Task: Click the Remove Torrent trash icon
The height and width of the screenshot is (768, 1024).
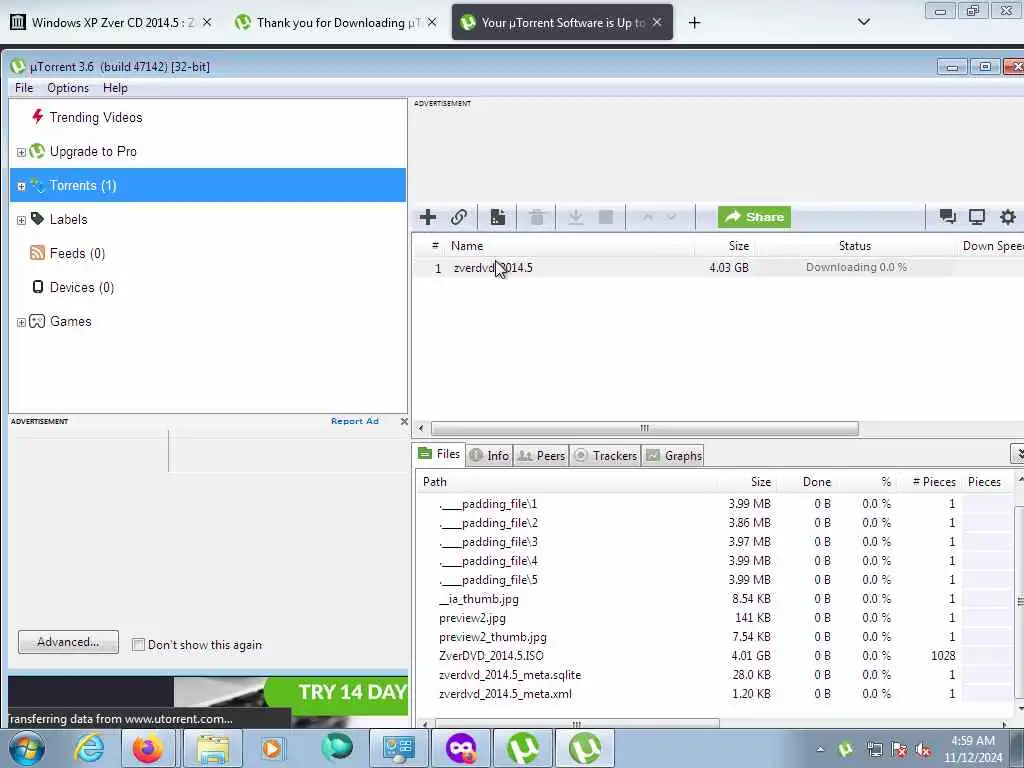Action: (x=537, y=217)
